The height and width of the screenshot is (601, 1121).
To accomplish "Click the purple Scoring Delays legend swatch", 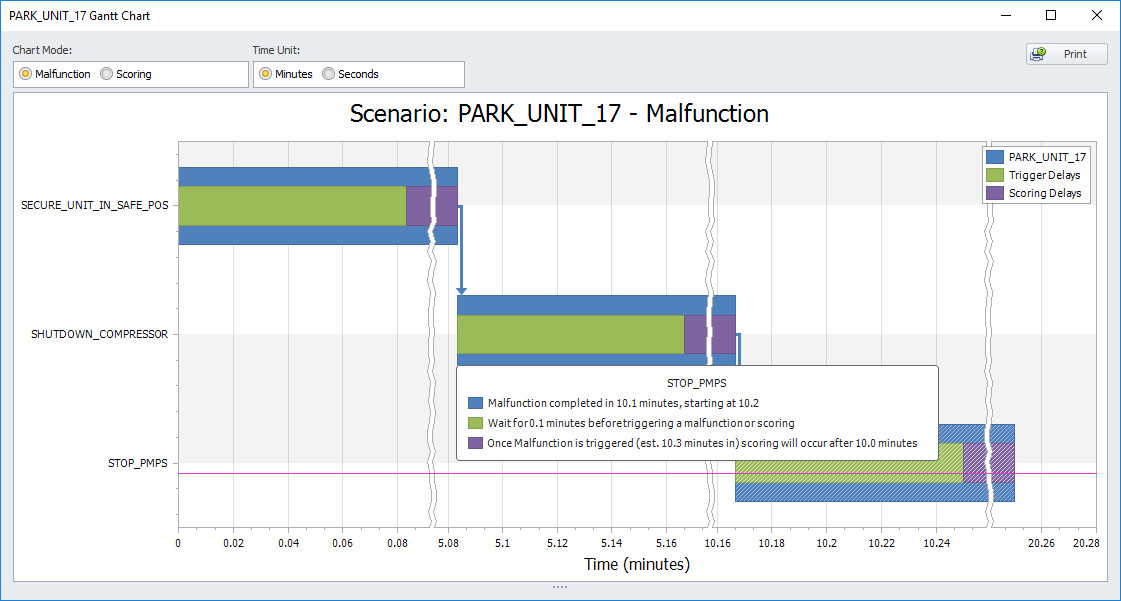I will (x=994, y=193).
